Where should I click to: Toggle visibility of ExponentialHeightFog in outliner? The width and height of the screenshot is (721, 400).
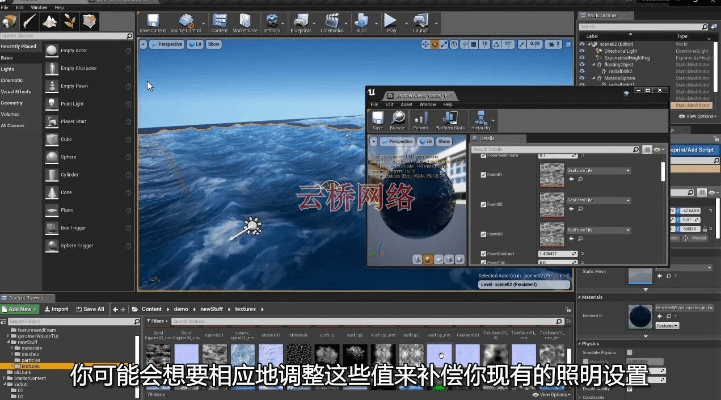point(582,58)
